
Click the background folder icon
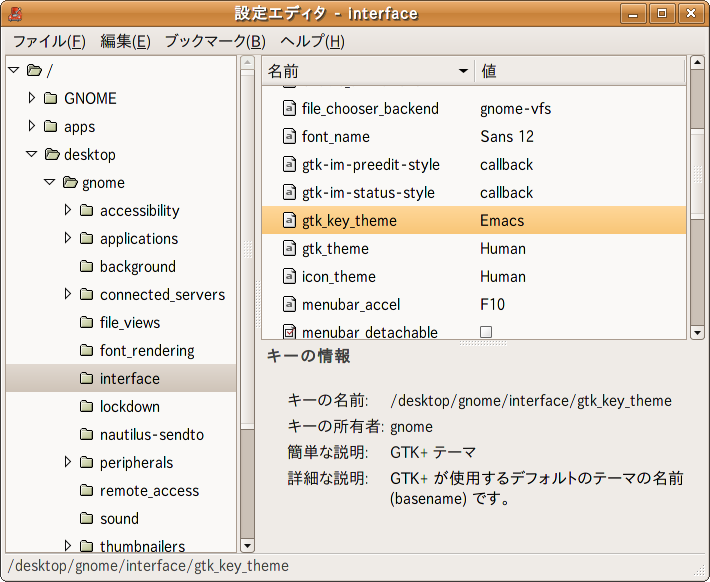pyautogui.click(x=86, y=266)
